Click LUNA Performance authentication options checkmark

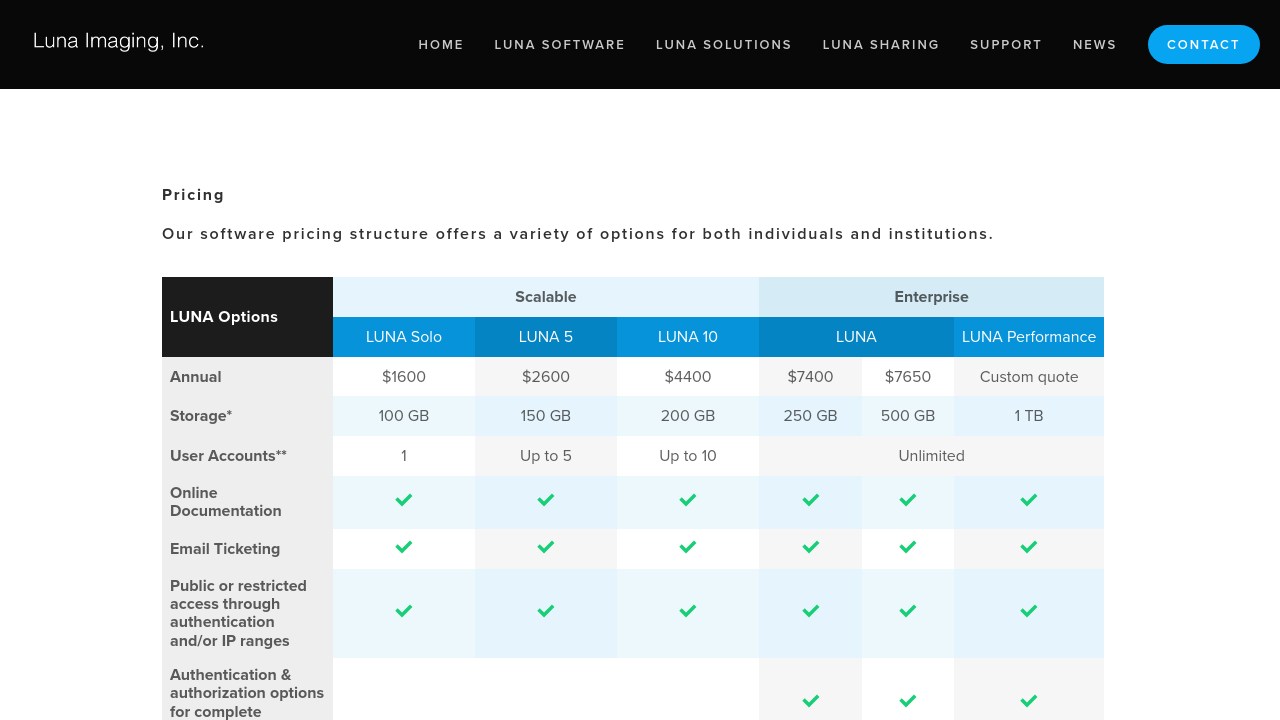(x=1029, y=701)
